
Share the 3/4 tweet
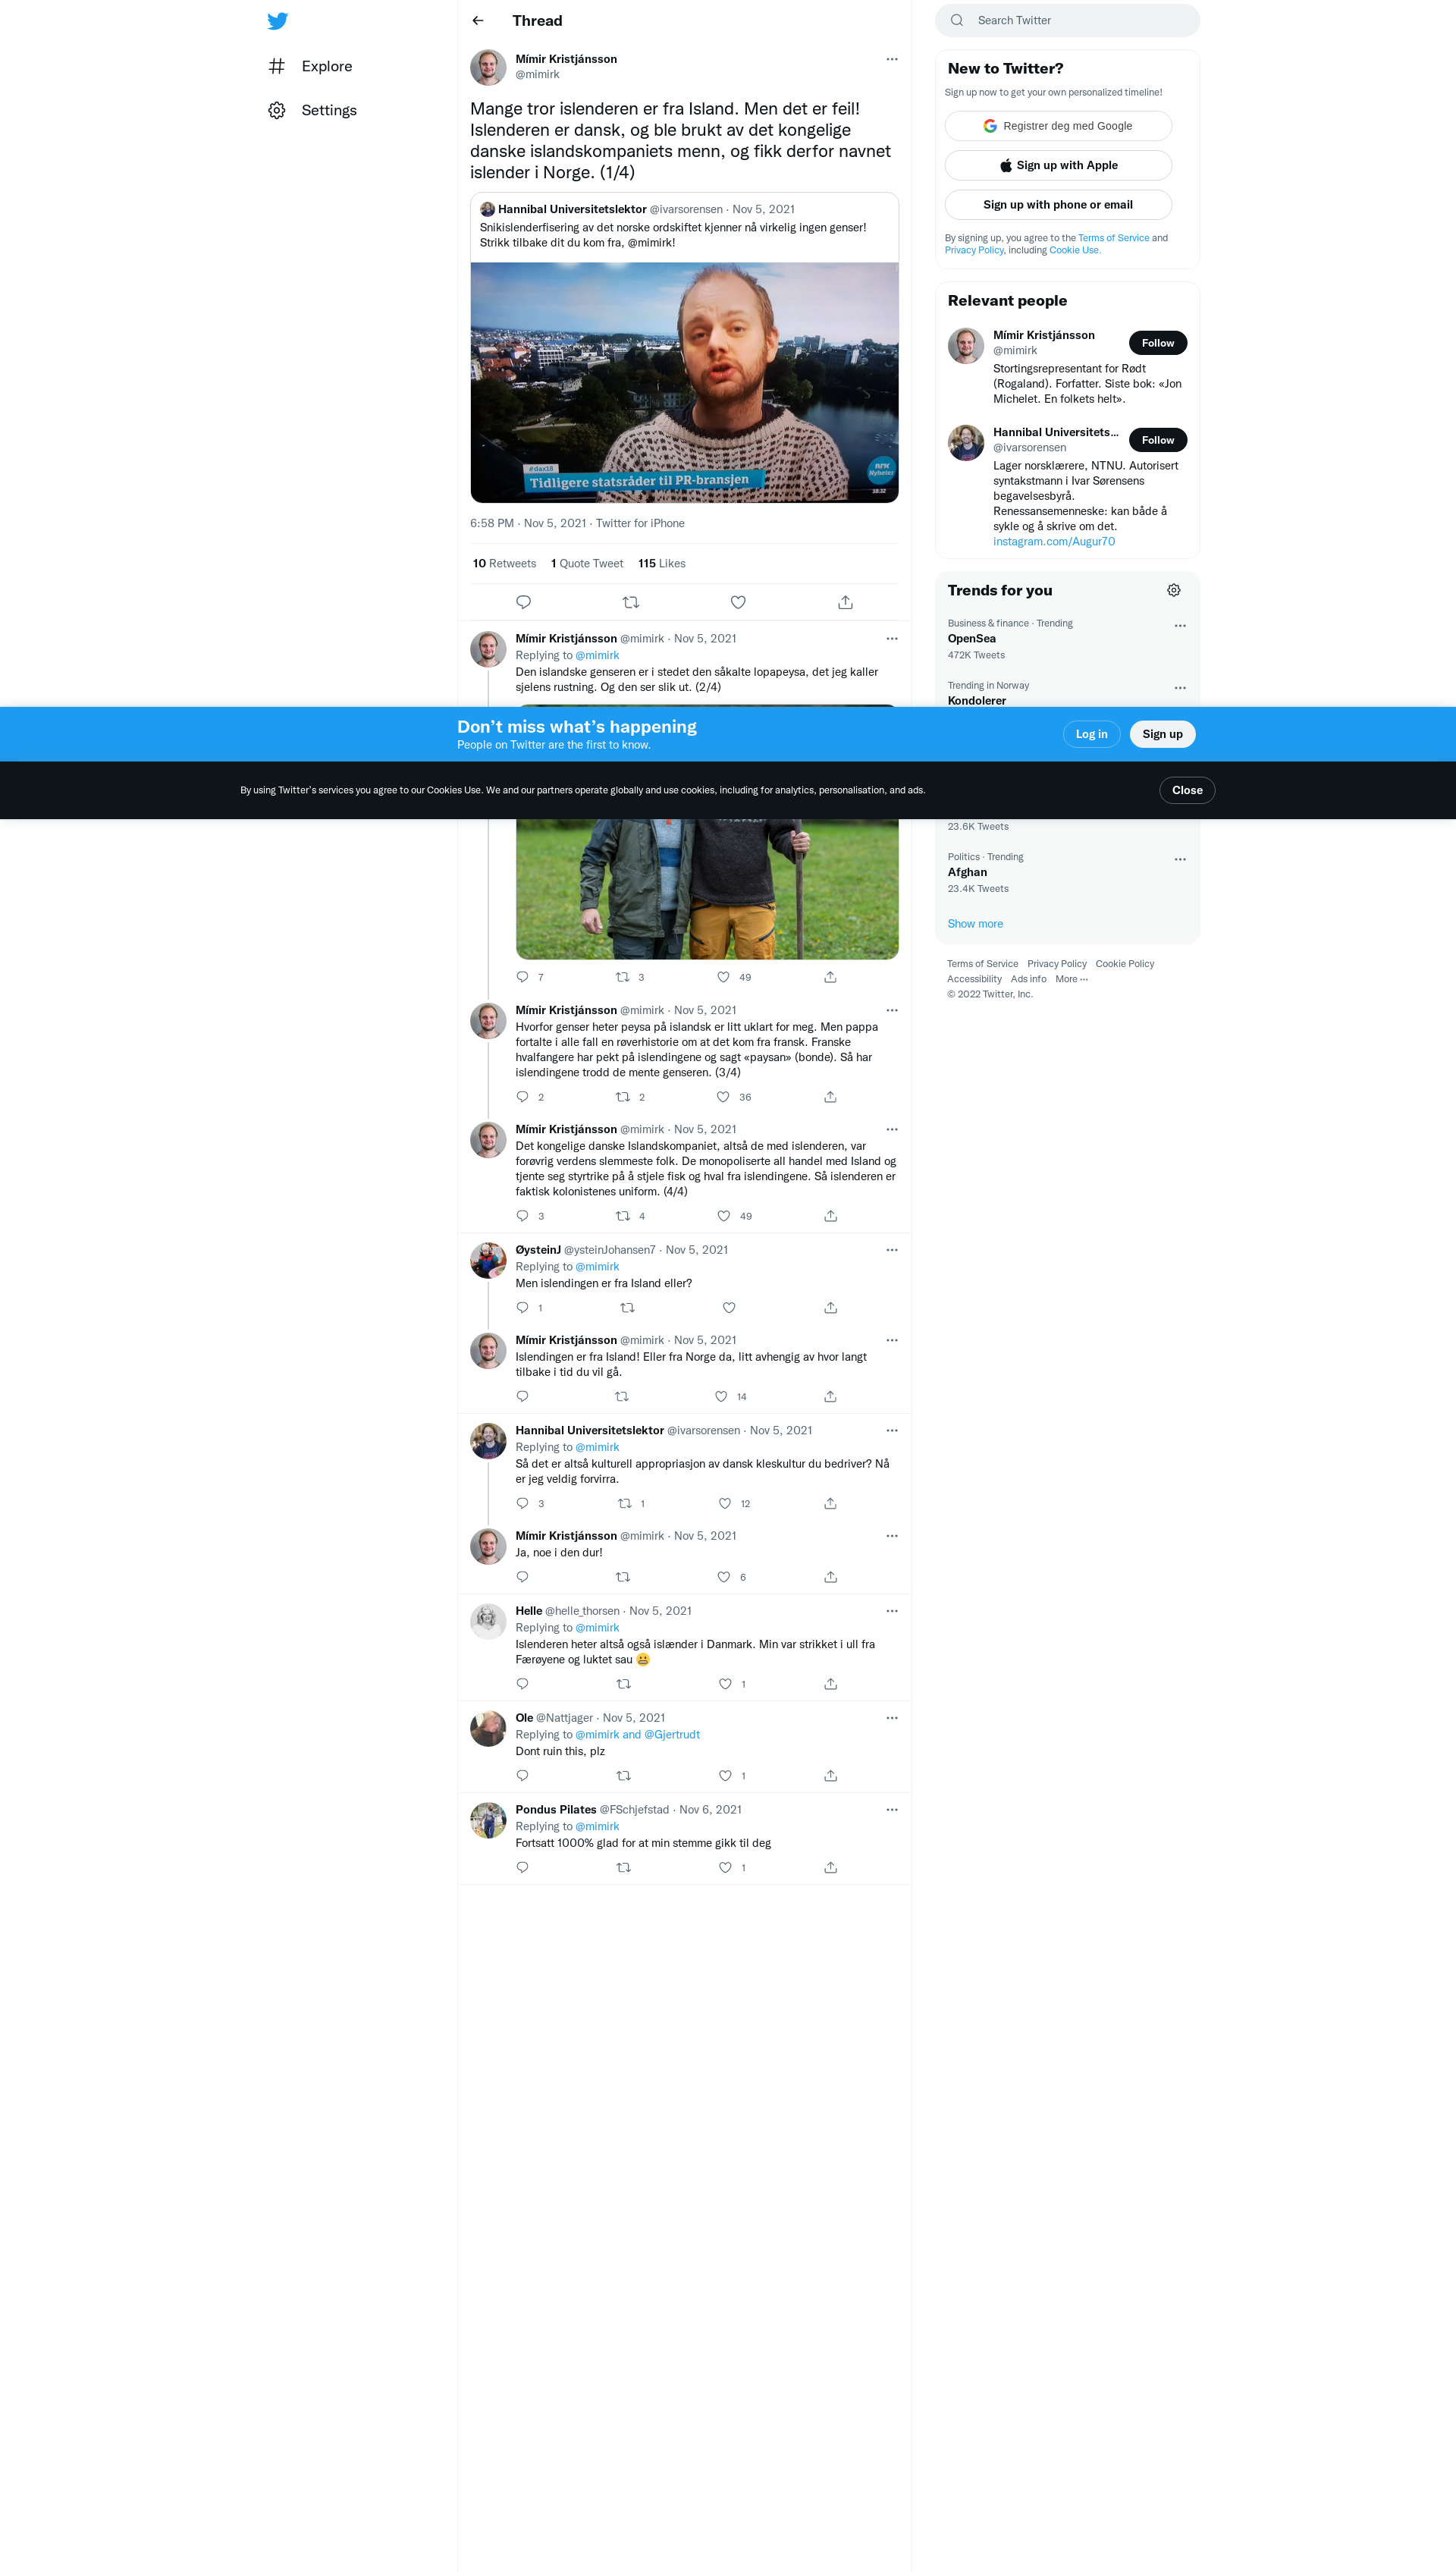(830, 1097)
